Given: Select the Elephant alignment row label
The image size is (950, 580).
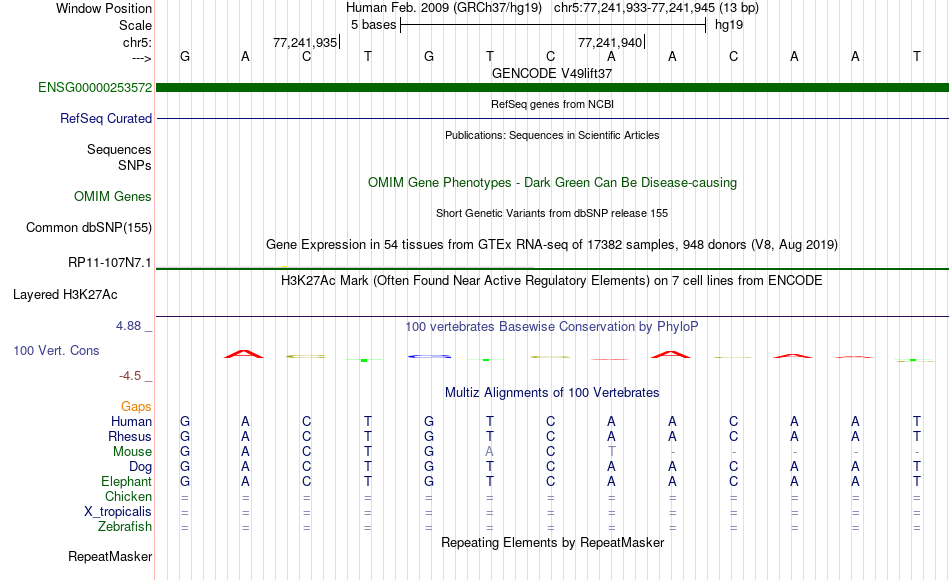Looking at the screenshot, I should coord(127,481).
